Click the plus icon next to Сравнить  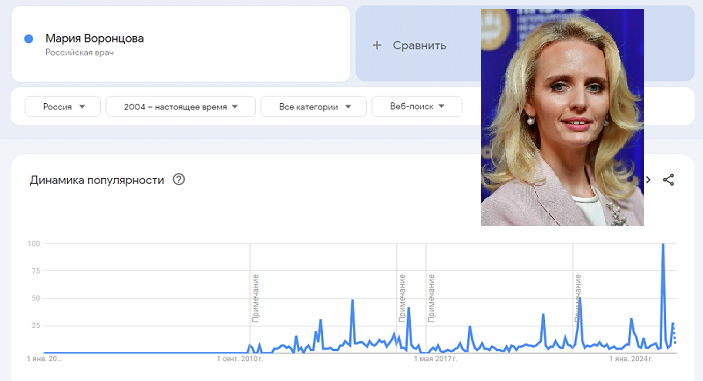(x=377, y=45)
